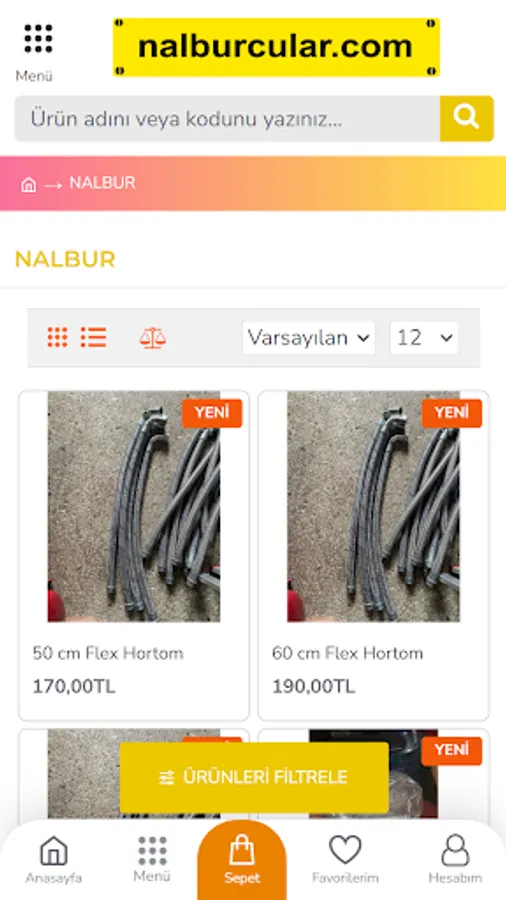This screenshot has height=900, width=506.
Task: Focus the product name search field
Action: coord(227,119)
